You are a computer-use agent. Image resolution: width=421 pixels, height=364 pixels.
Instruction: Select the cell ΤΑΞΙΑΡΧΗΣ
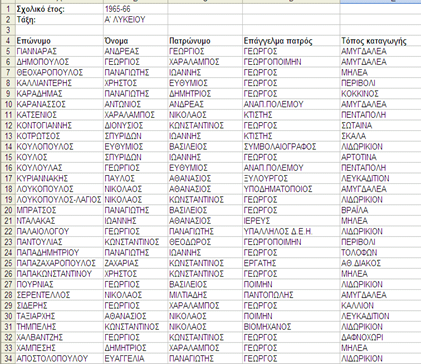[59, 316]
